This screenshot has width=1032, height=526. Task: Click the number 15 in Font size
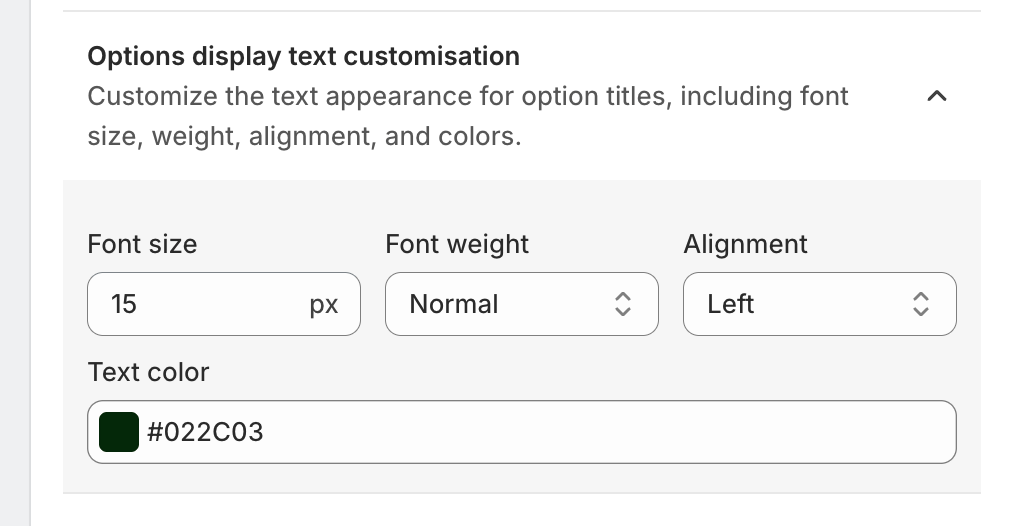point(124,304)
